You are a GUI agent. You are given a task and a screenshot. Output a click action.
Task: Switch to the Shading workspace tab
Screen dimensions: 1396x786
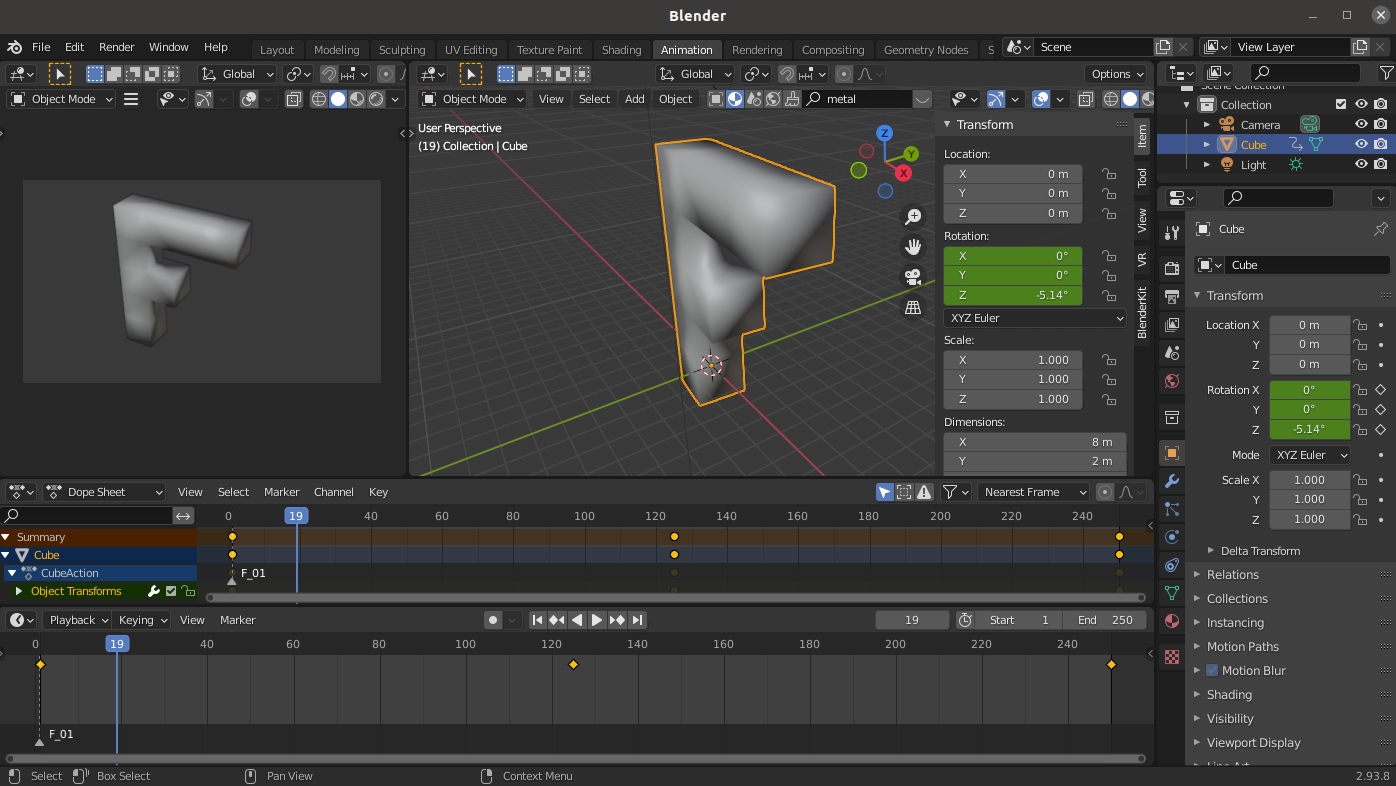tap(621, 50)
